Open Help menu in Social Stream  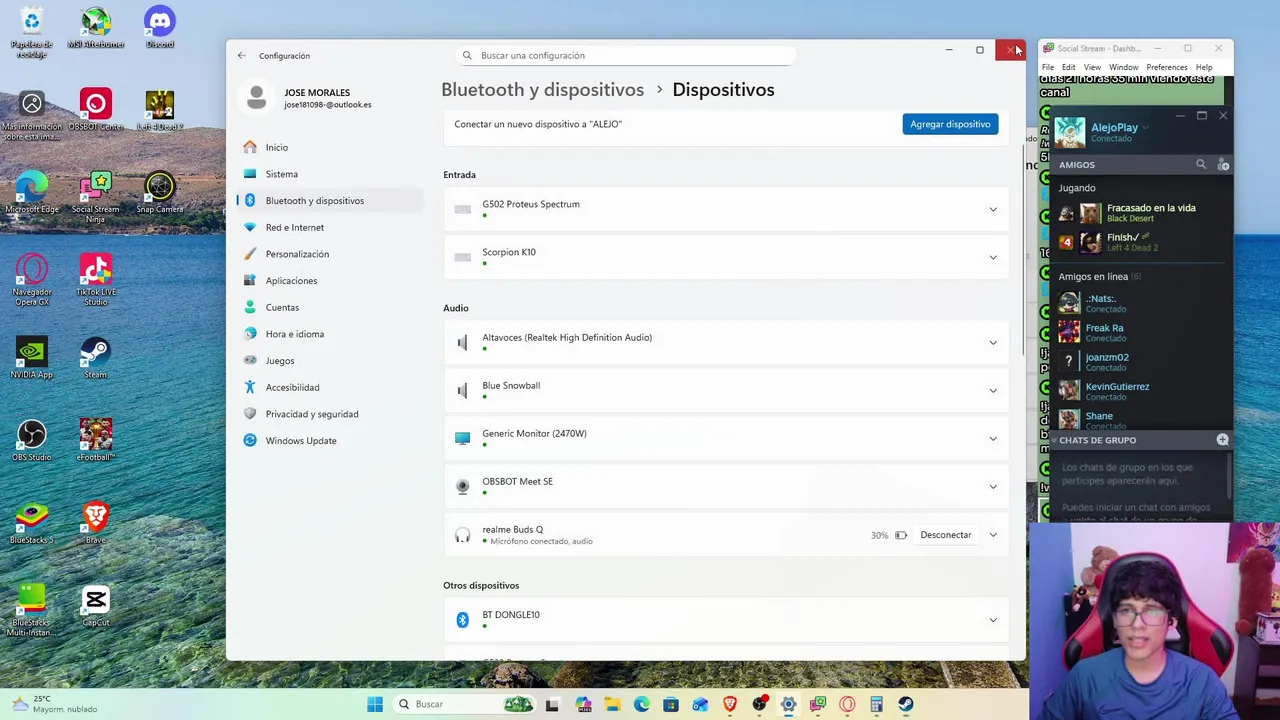(1204, 67)
